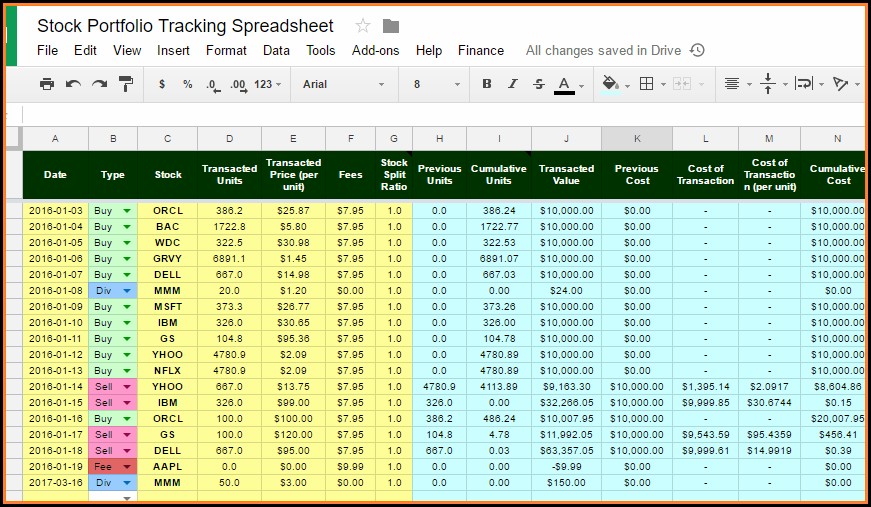Open the Arial font dropdown
Screen dimensions: 871x507
click(x=343, y=84)
